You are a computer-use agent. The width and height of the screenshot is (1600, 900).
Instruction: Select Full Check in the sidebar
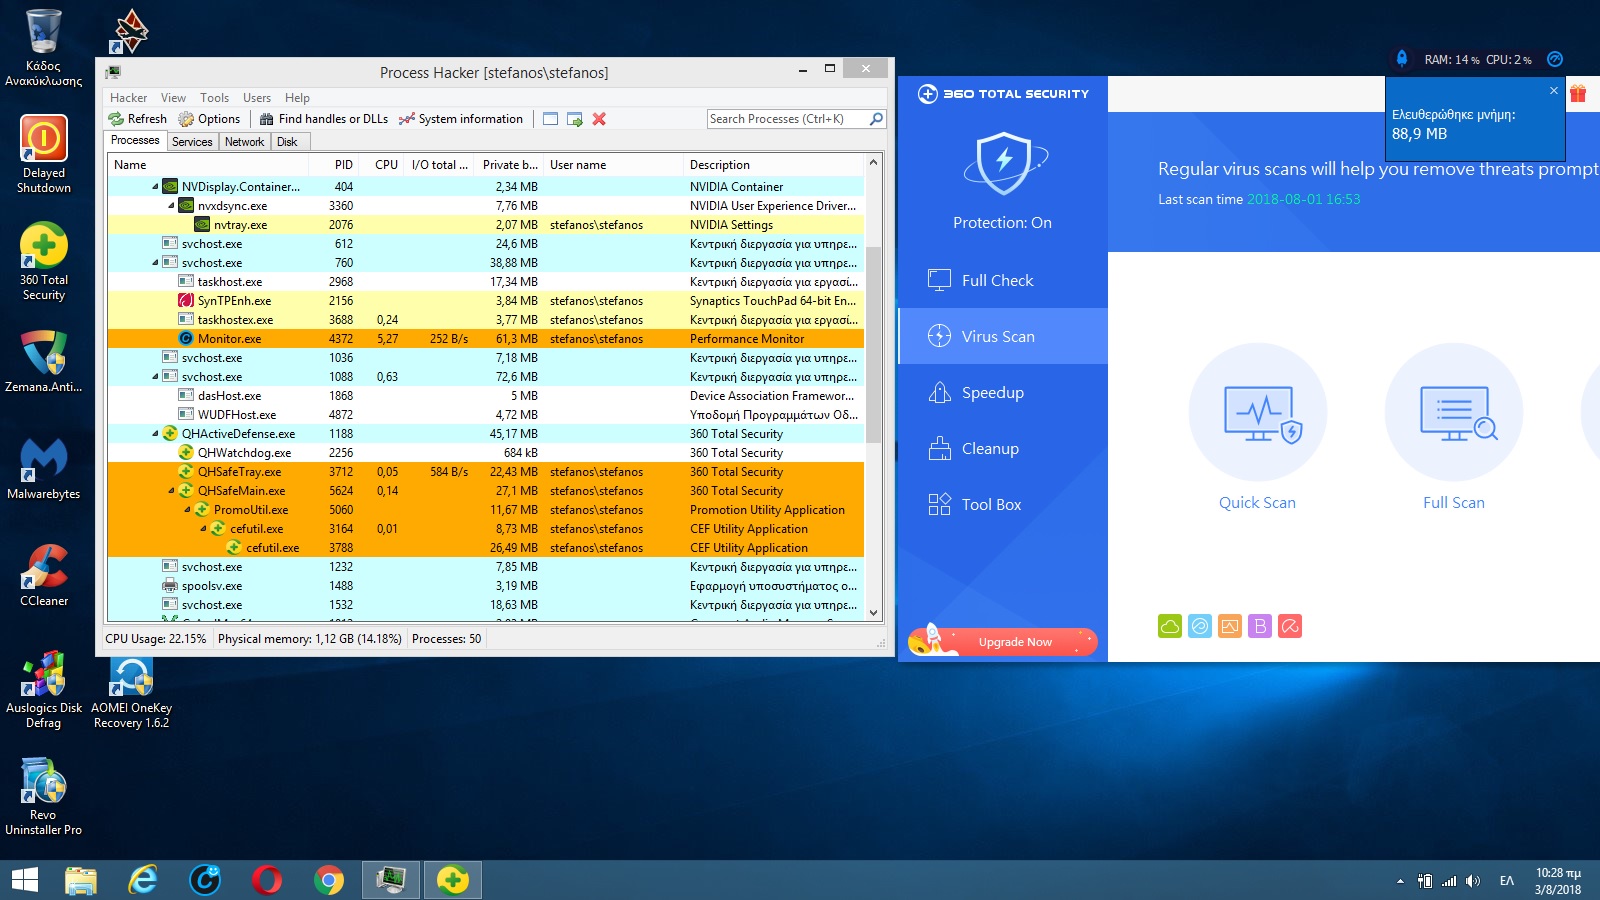tap(997, 281)
